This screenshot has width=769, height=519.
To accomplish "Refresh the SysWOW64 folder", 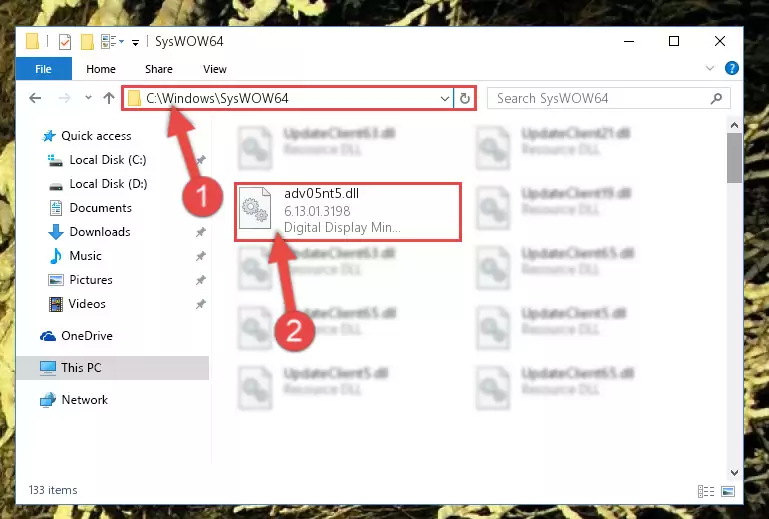I will click(464, 99).
